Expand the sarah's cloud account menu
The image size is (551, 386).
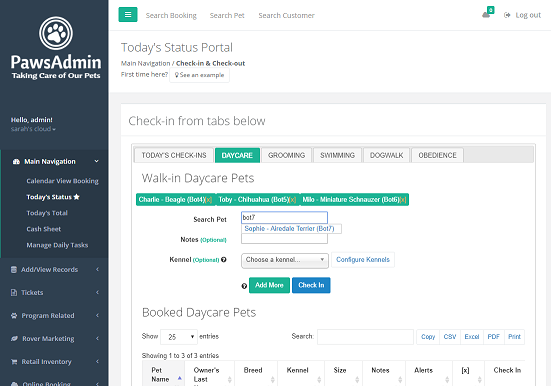click(33, 129)
